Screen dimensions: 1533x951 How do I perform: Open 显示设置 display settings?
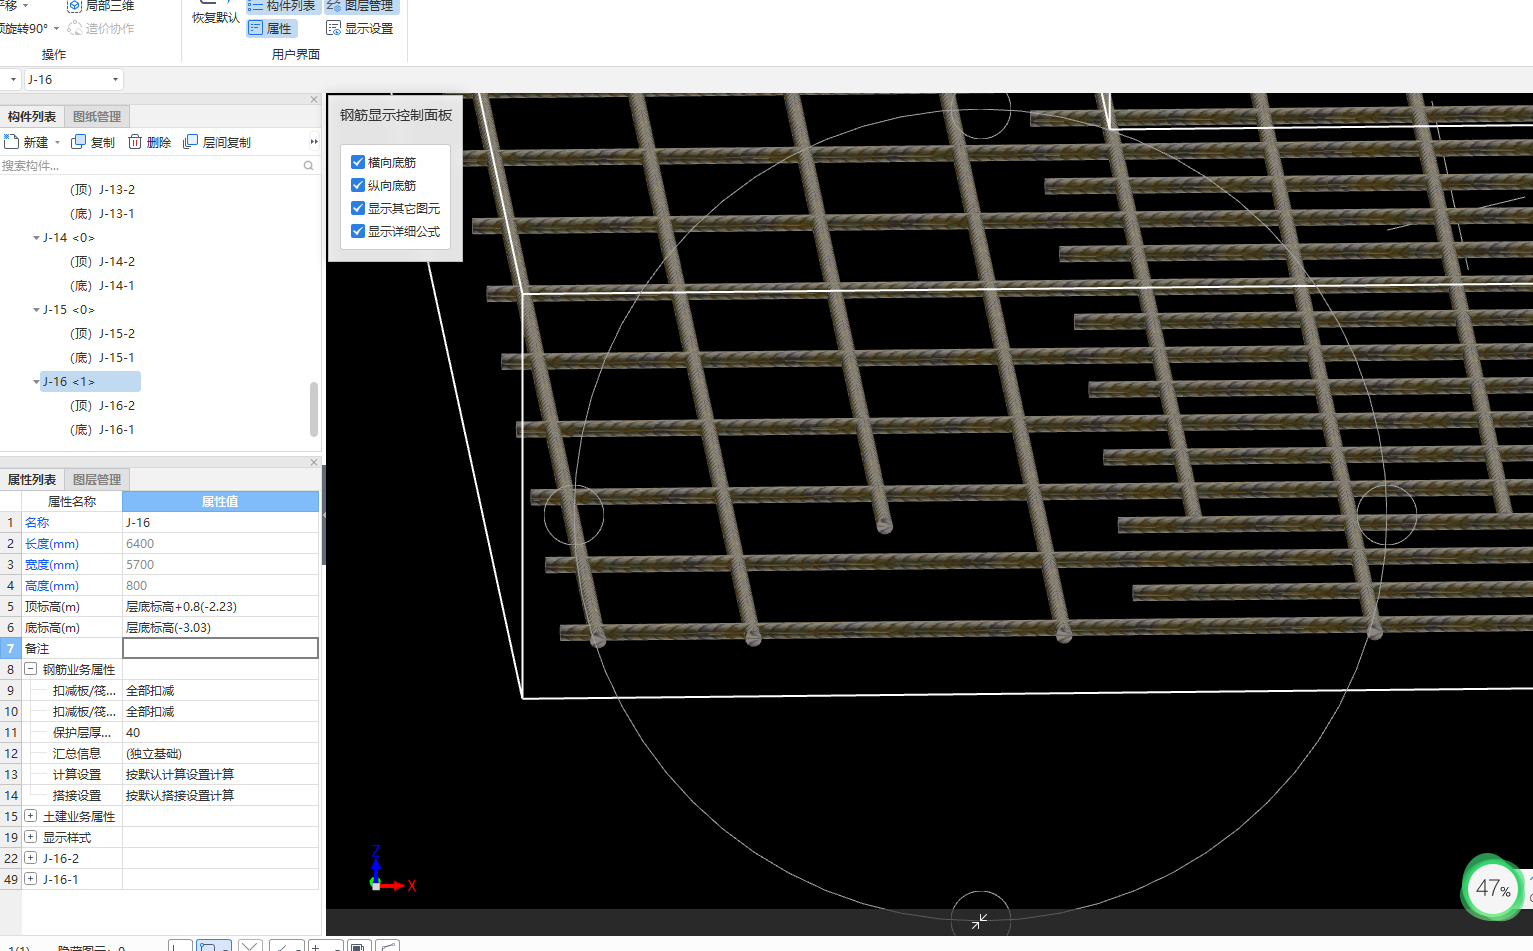[x=360, y=29]
